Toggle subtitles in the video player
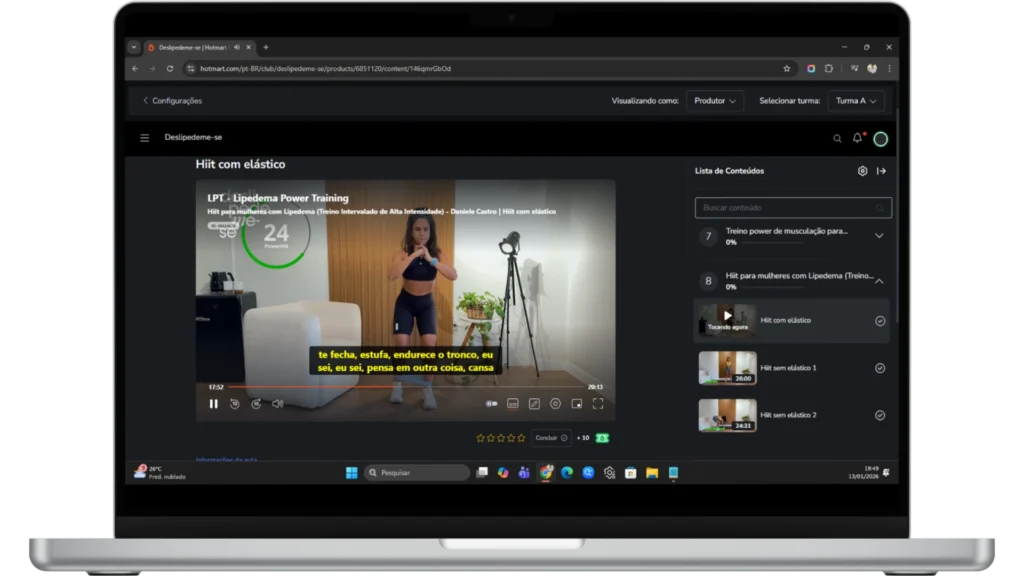The height and width of the screenshot is (576, 1024). 512,404
